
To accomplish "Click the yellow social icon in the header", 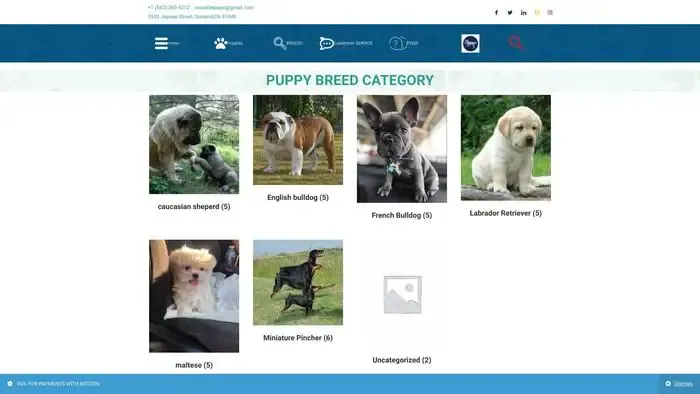I will point(537,12).
